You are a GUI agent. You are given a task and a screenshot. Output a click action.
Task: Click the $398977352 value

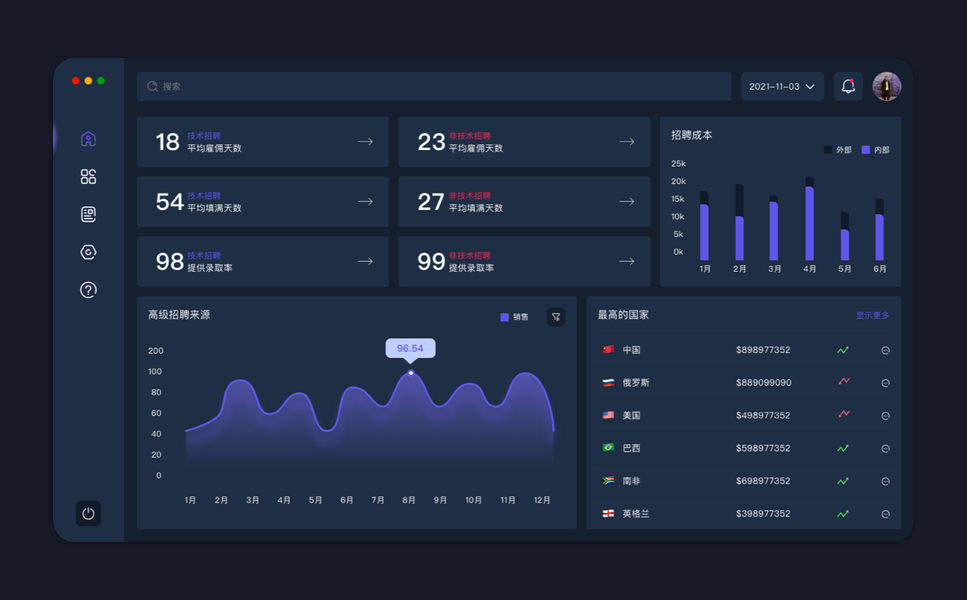(x=763, y=513)
